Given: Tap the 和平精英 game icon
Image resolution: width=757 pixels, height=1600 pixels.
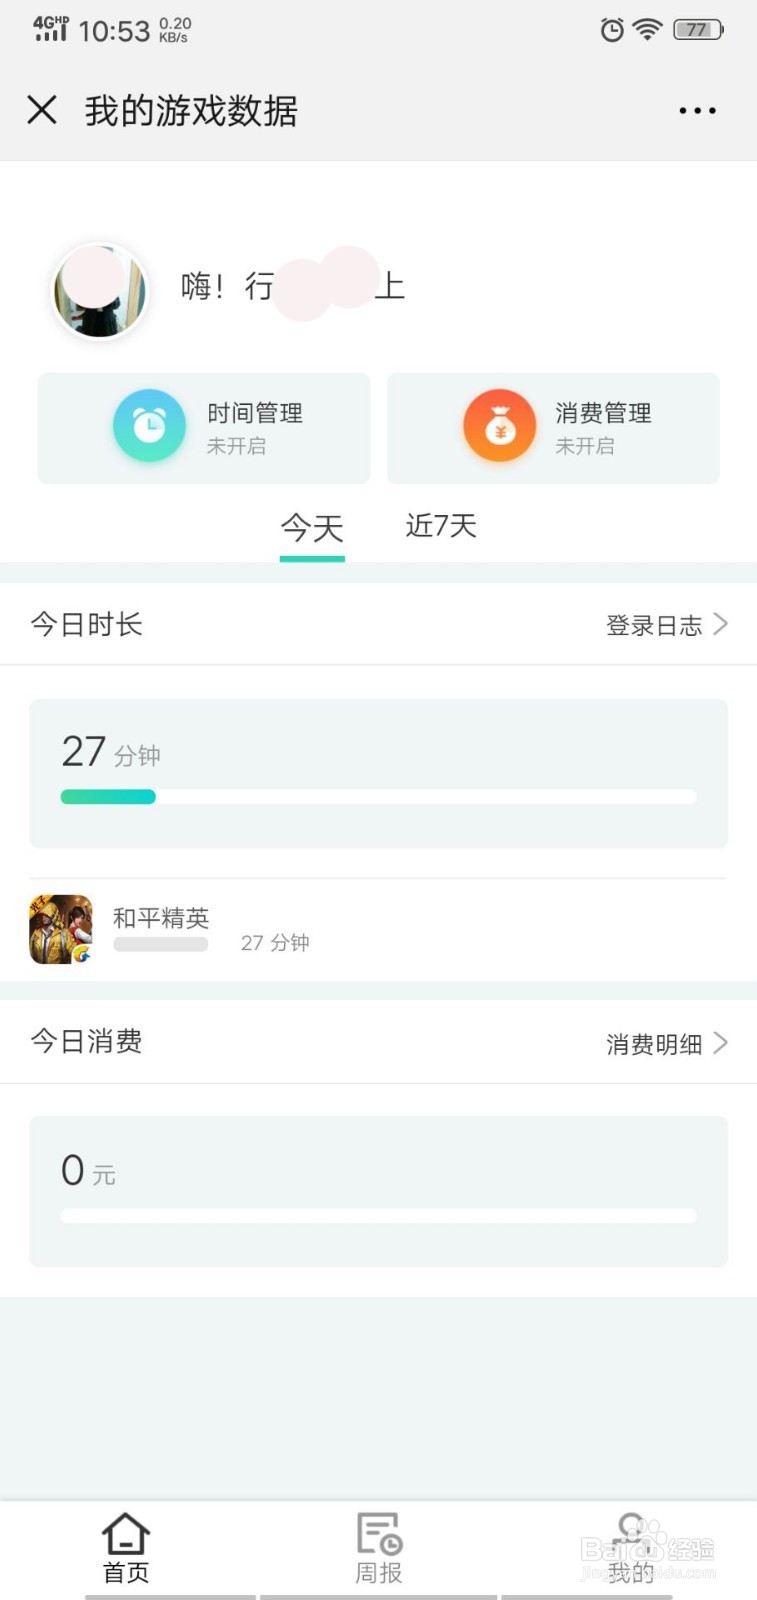Looking at the screenshot, I should (x=61, y=929).
